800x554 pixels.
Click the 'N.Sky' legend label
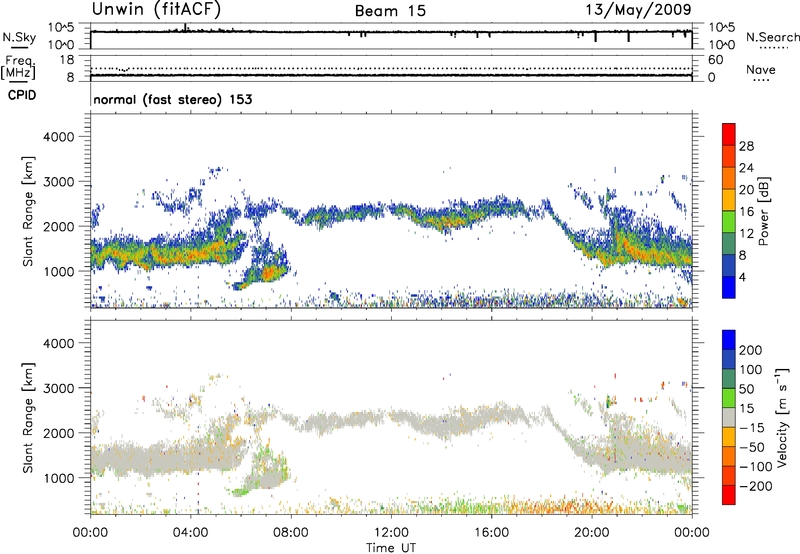click(x=19, y=37)
